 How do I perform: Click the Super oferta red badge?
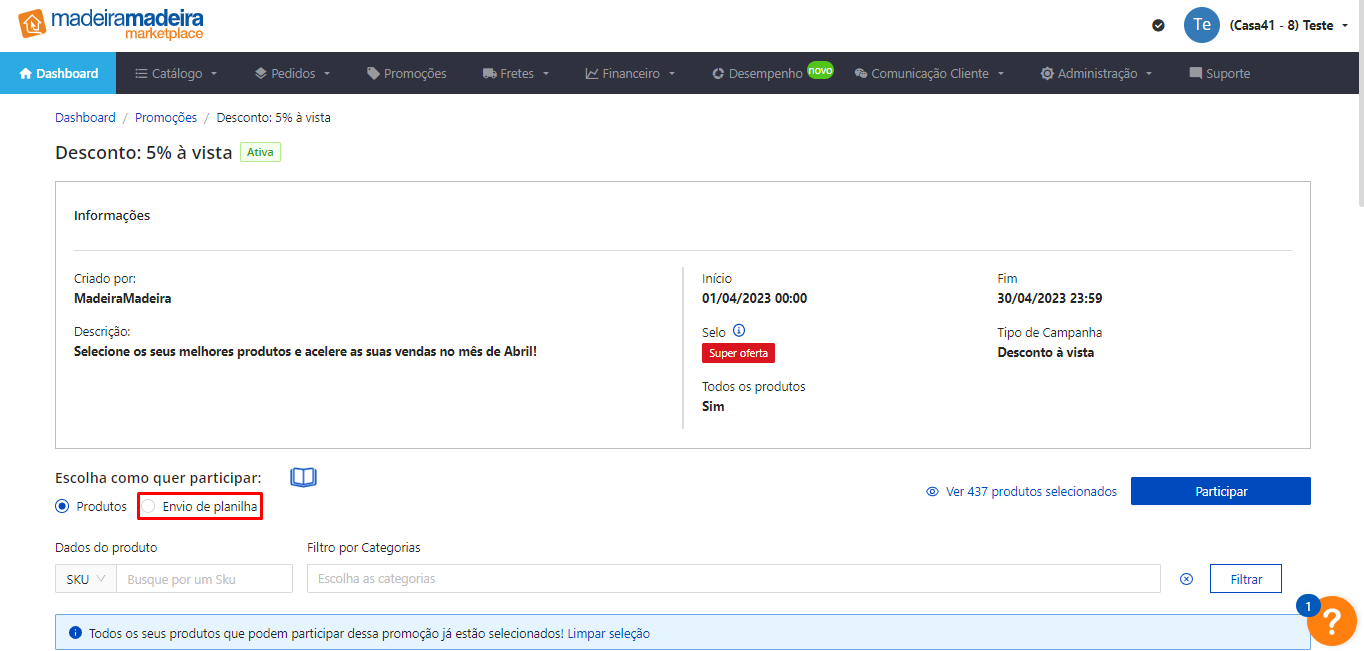pos(738,353)
